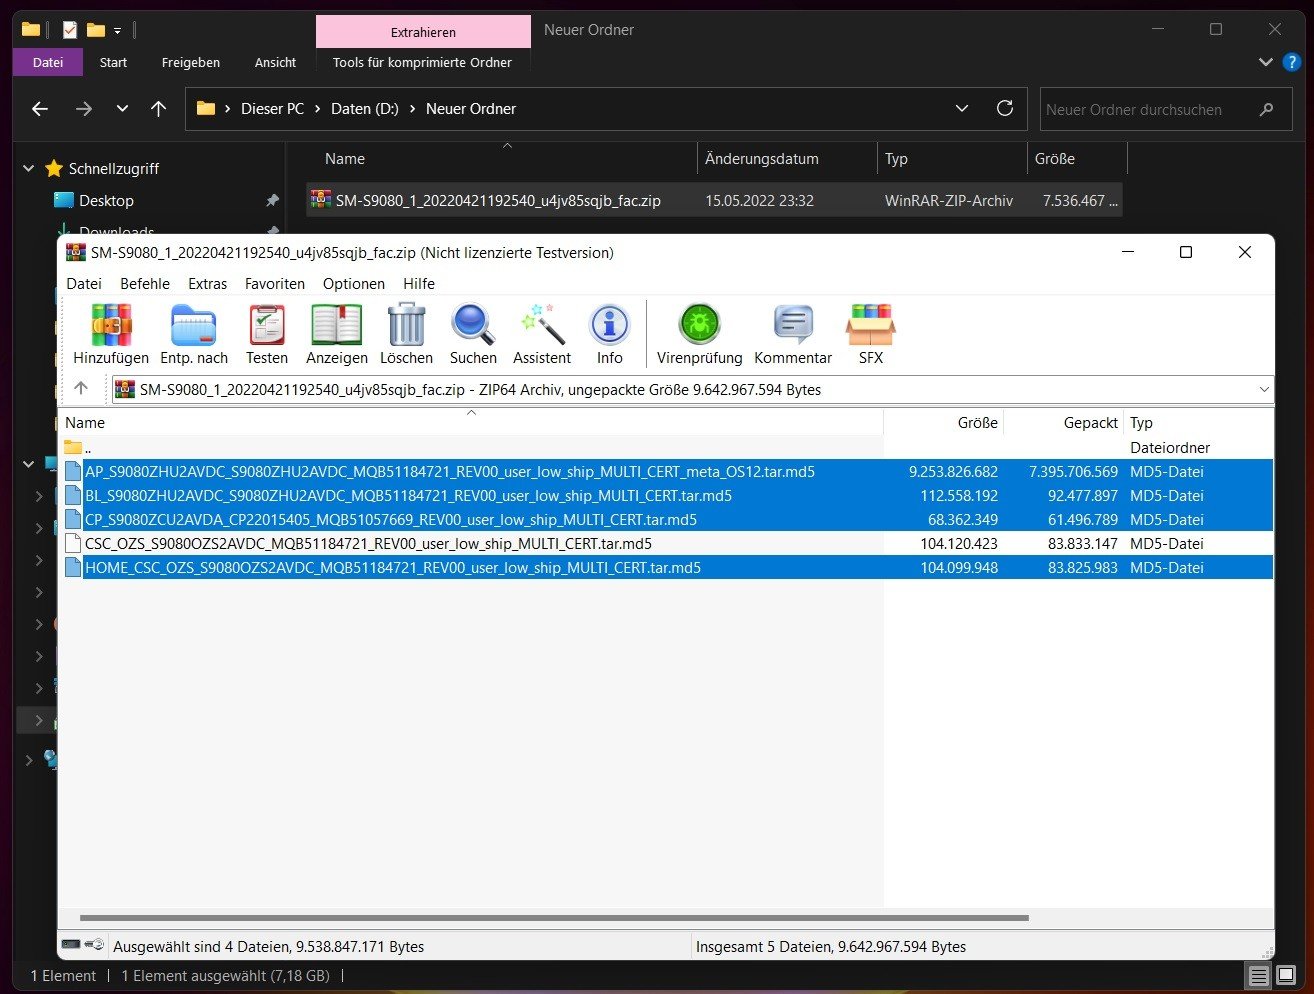The image size is (1314, 994).
Task: Switch Explorer to details view icon
Action: (x=1259, y=975)
